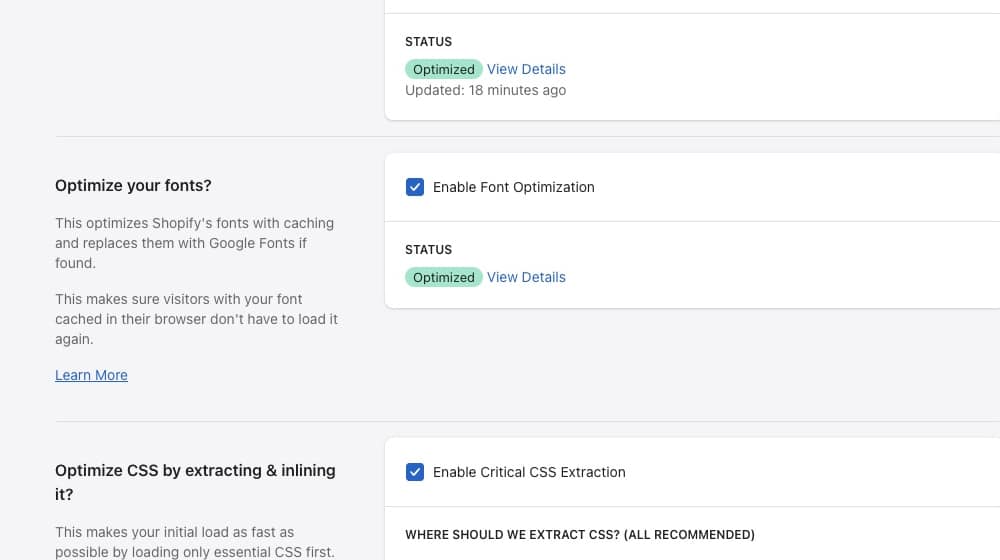The image size is (1000, 560).
Task: Click the paragraph about loading essential CSS first
Action: [194, 542]
